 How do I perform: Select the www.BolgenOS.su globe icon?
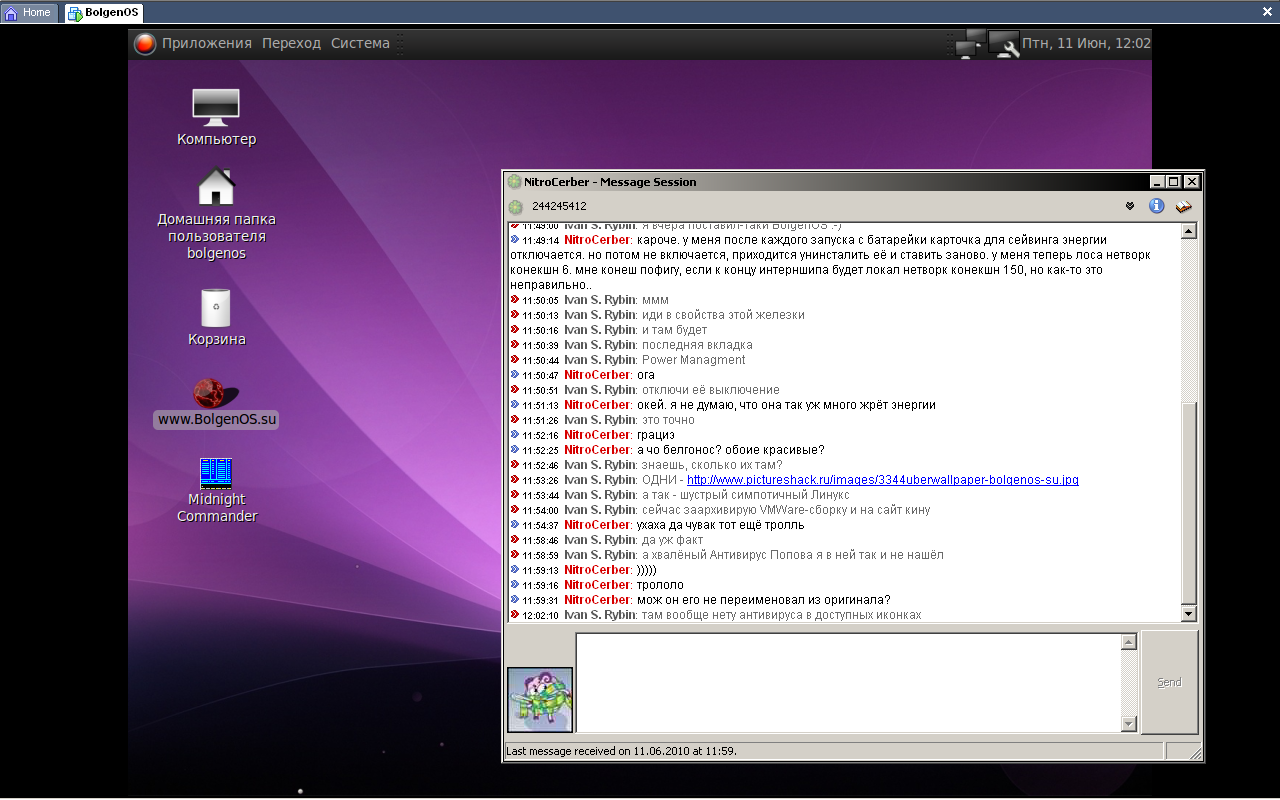(x=216, y=402)
